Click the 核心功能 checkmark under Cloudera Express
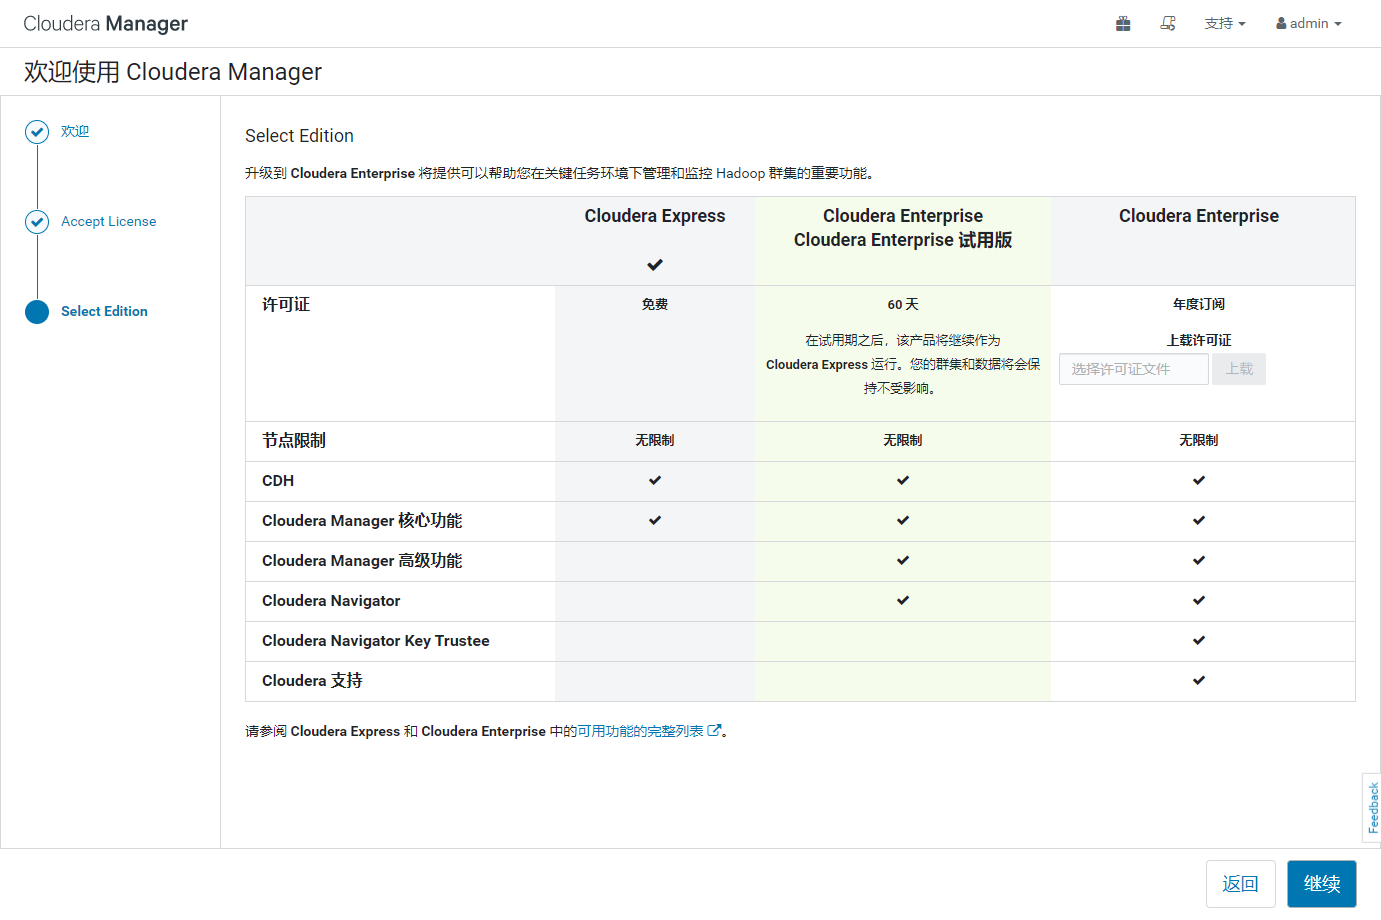Screen dimensions: 1381x920 [x=655, y=520]
